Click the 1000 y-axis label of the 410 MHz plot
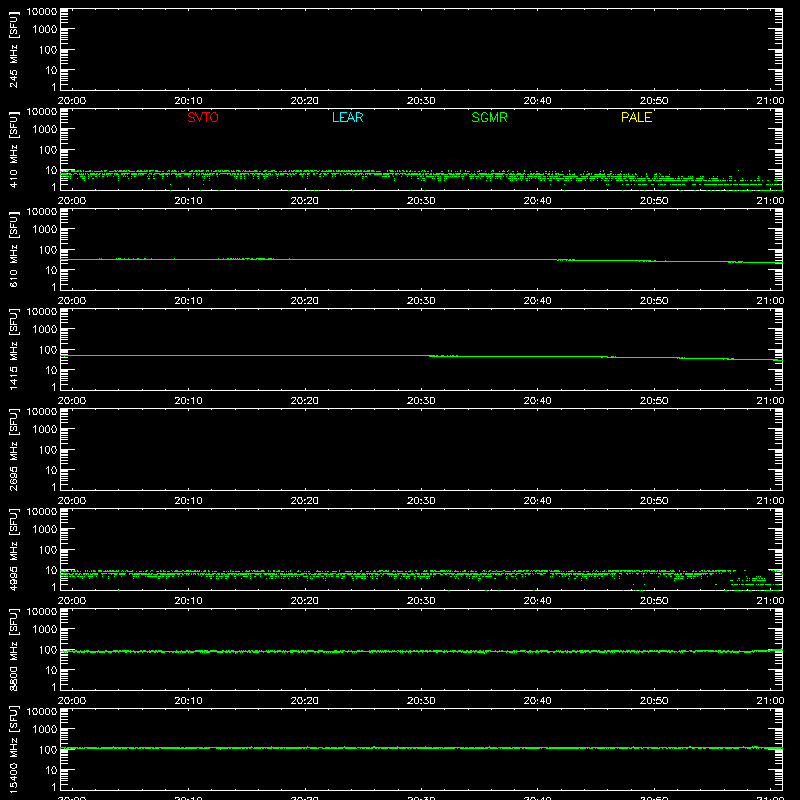 click(45, 130)
